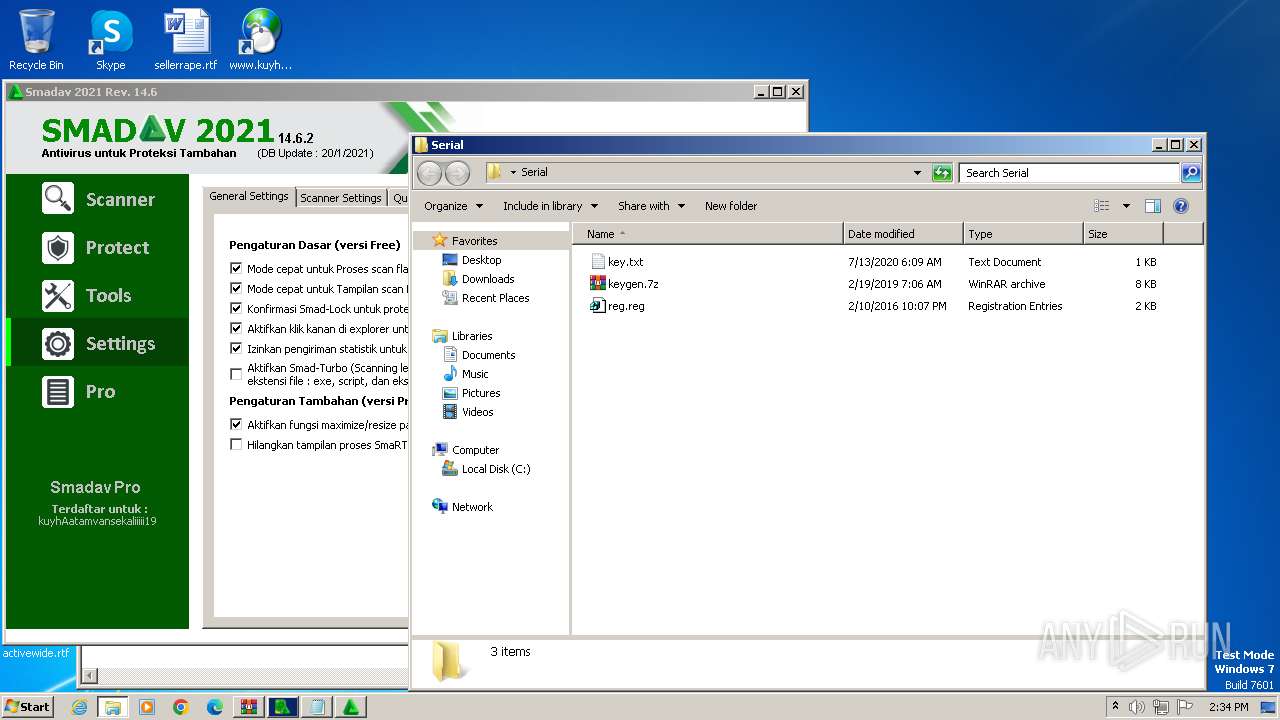The image size is (1280, 720).
Task: Open the Share with dropdown
Action: click(x=651, y=206)
